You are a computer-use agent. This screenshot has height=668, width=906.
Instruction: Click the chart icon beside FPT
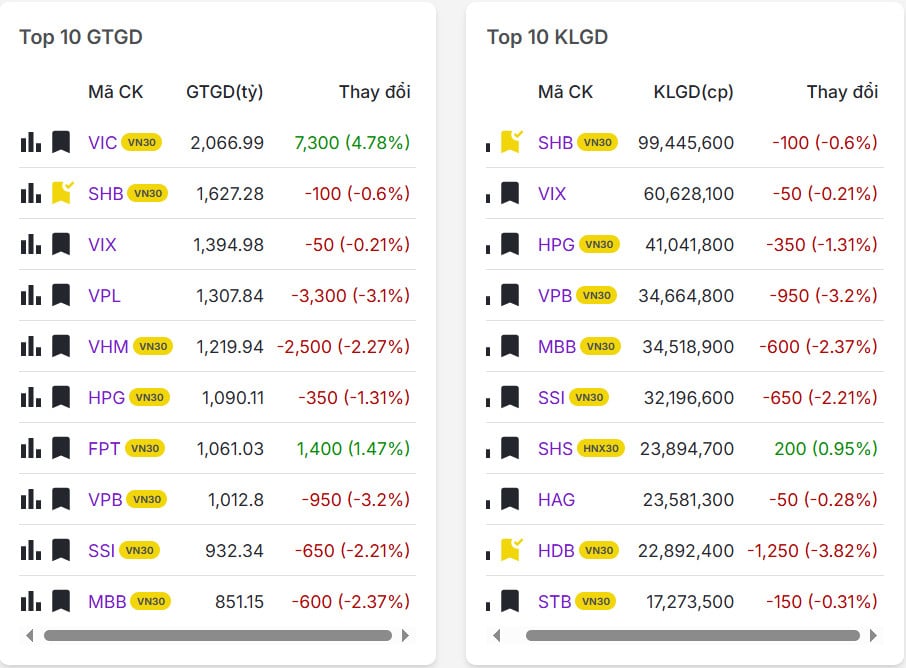pyautogui.click(x=29, y=448)
